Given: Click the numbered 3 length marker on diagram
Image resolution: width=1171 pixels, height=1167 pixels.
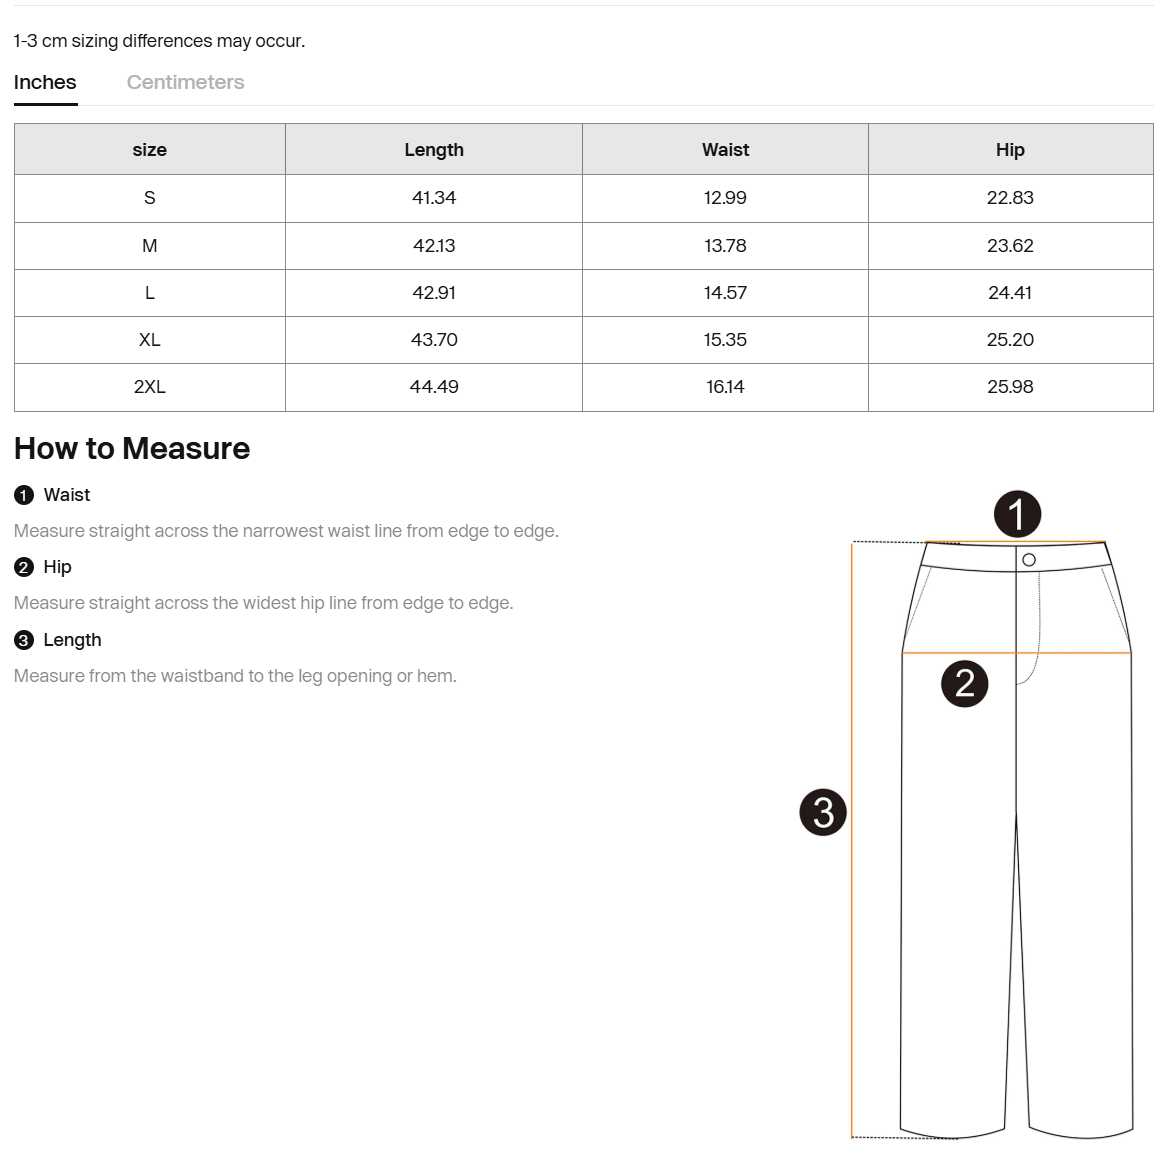Looking at the screenshot, I should 823,812.
